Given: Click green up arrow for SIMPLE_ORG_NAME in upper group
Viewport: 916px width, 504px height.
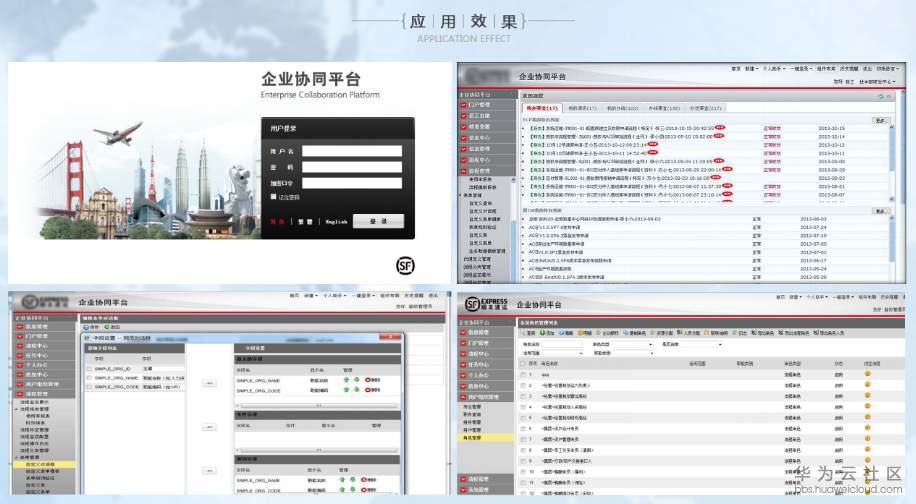Looking at the screenshot, I should pyautogui.click(x=346, y=380).
